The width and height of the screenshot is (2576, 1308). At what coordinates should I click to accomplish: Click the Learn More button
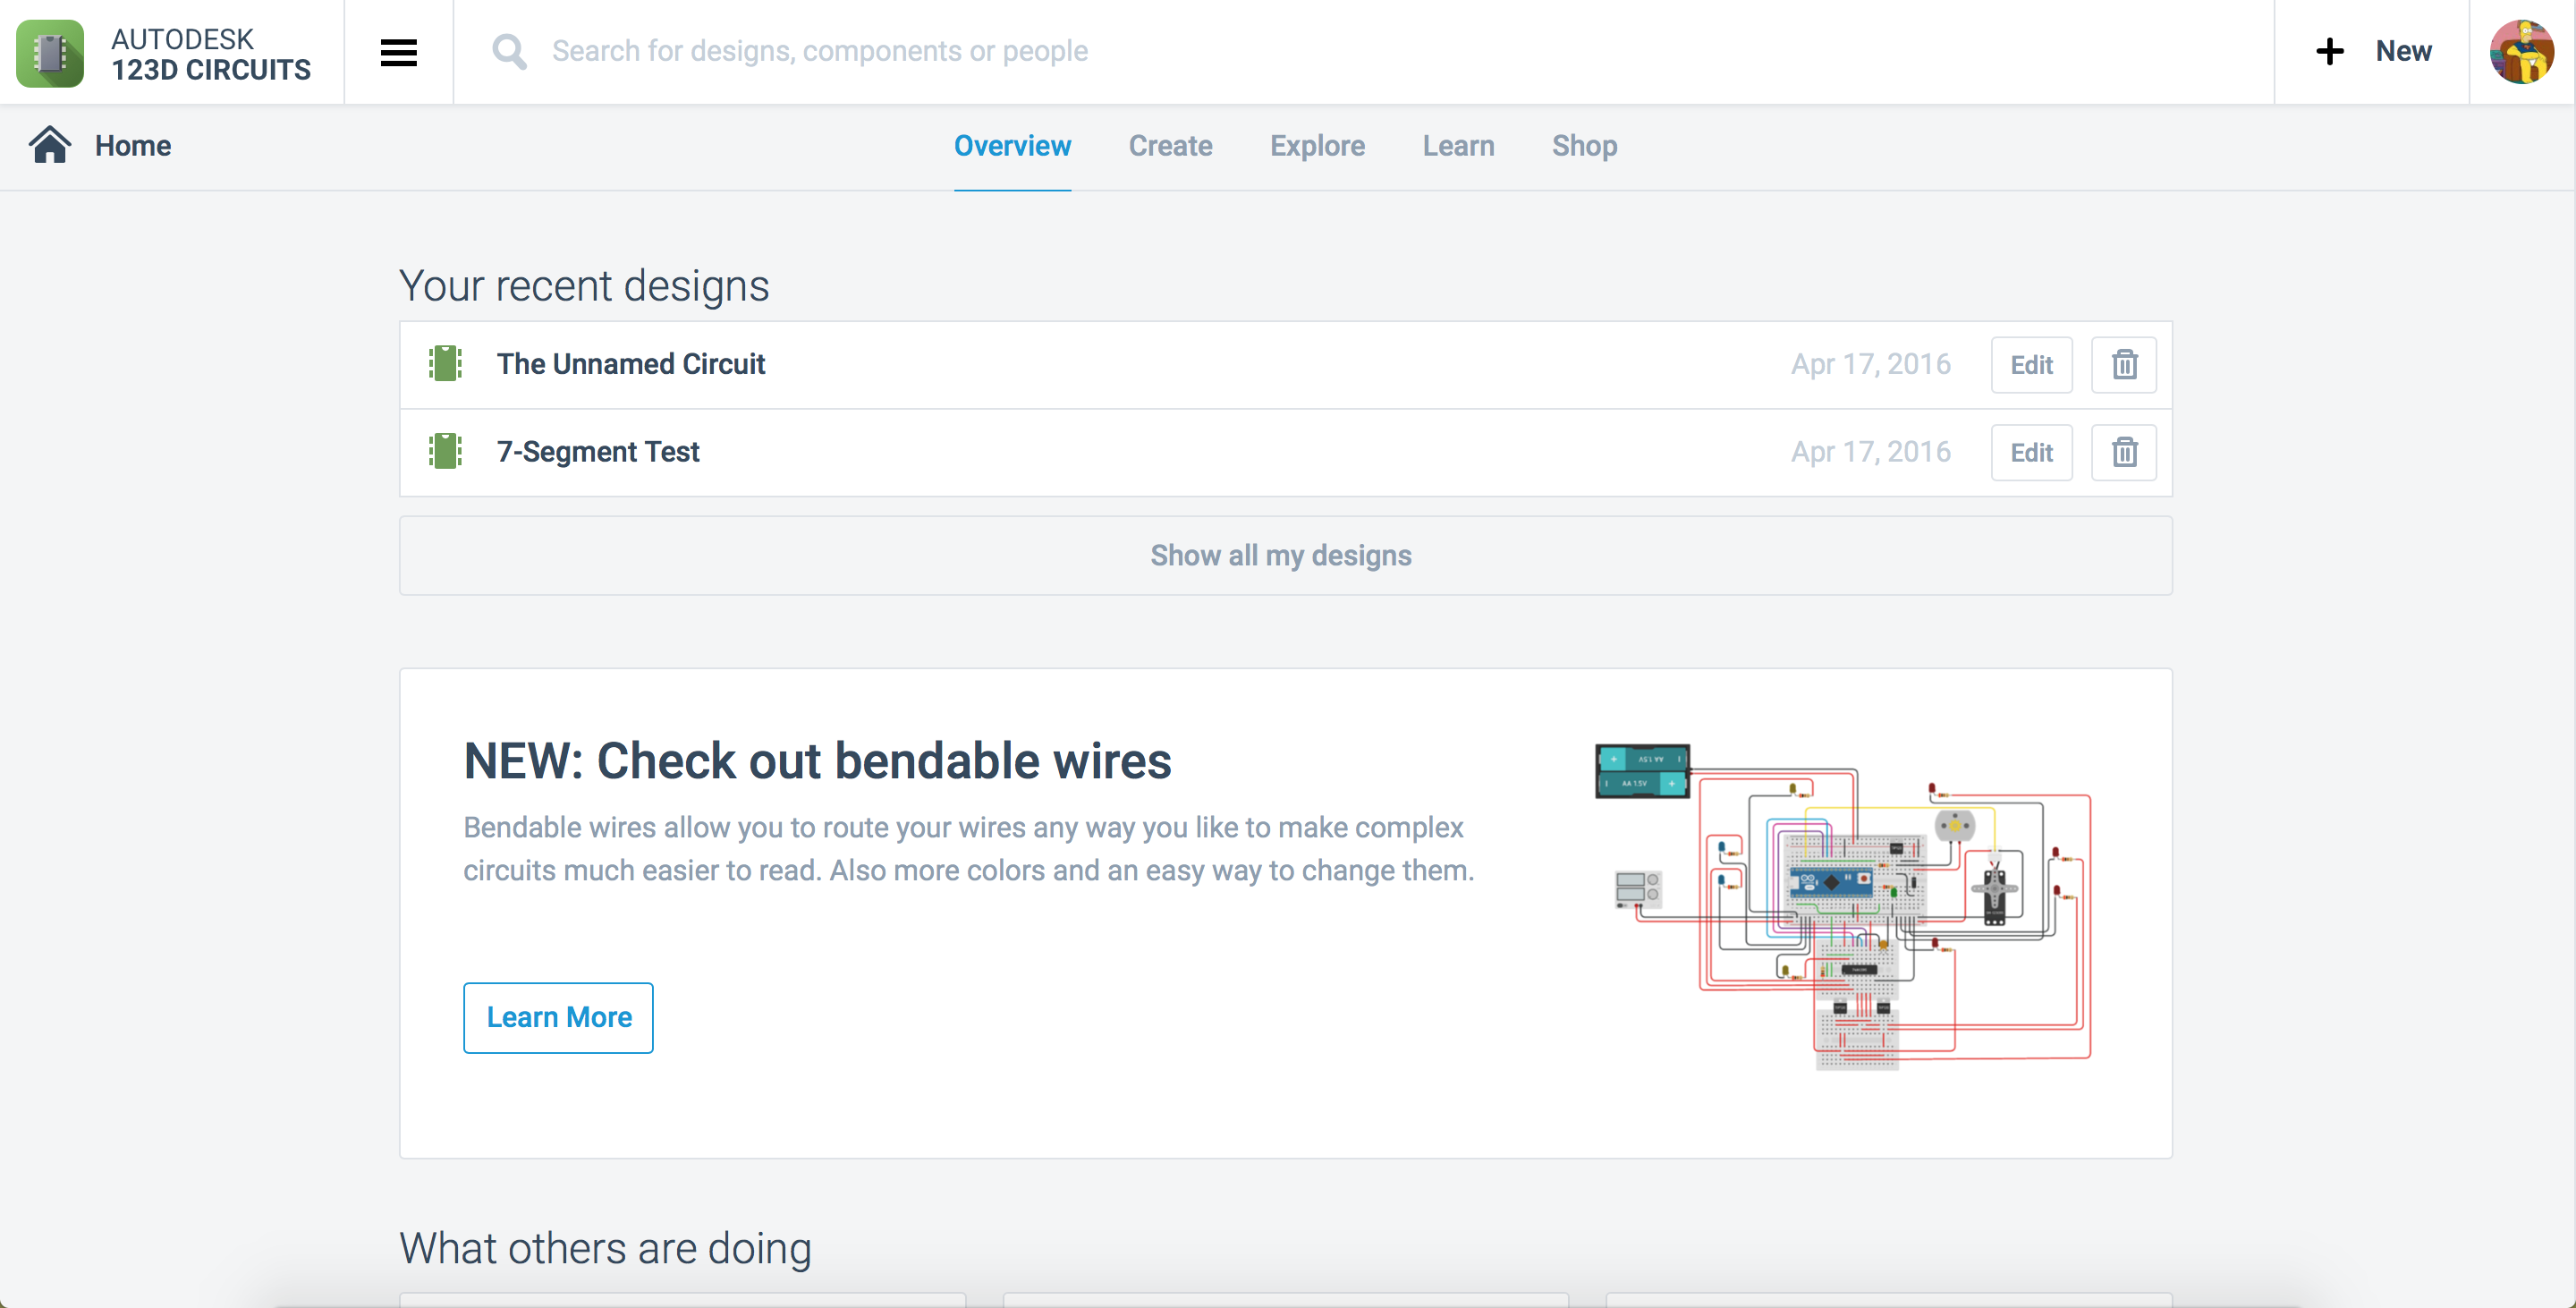click(558, 1018)
